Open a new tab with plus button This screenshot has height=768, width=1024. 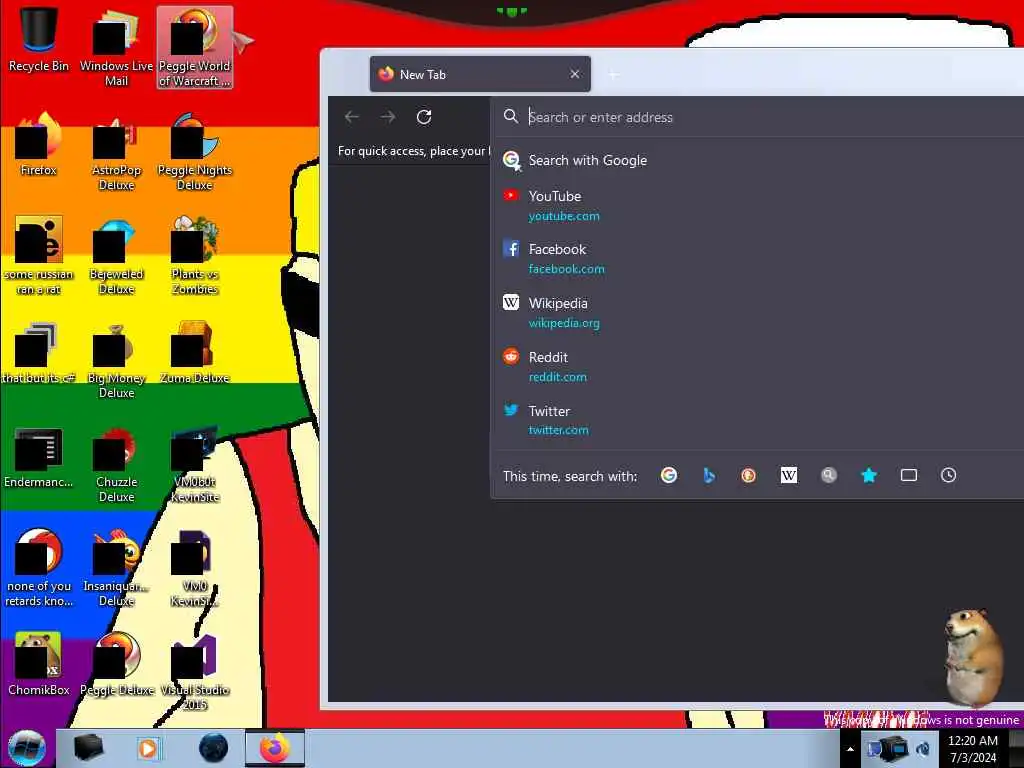[614, 74]
